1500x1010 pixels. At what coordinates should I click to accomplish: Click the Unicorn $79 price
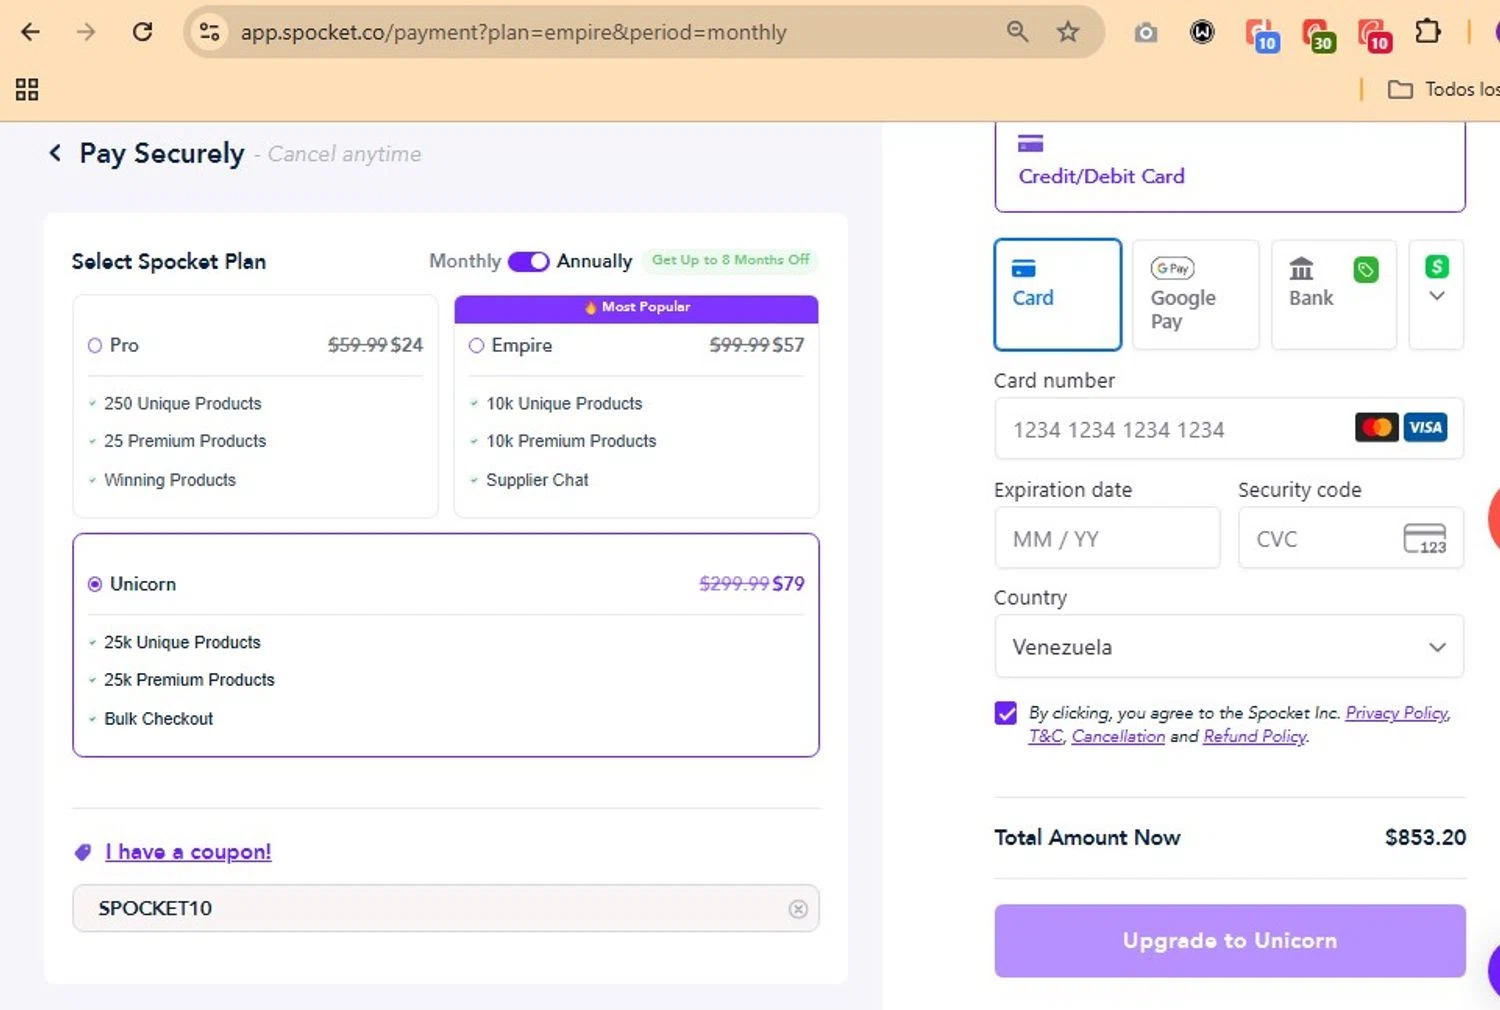[788, 584]
